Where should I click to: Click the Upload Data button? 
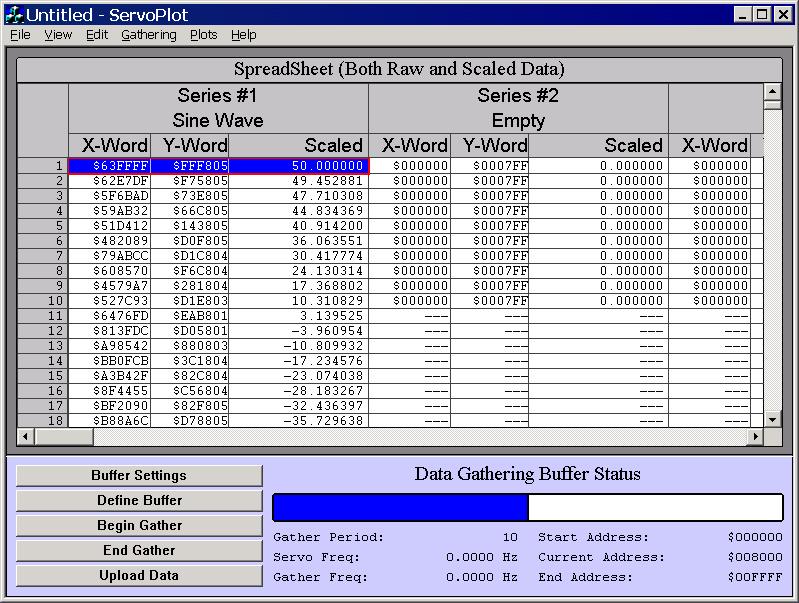[x=139, y=575]
